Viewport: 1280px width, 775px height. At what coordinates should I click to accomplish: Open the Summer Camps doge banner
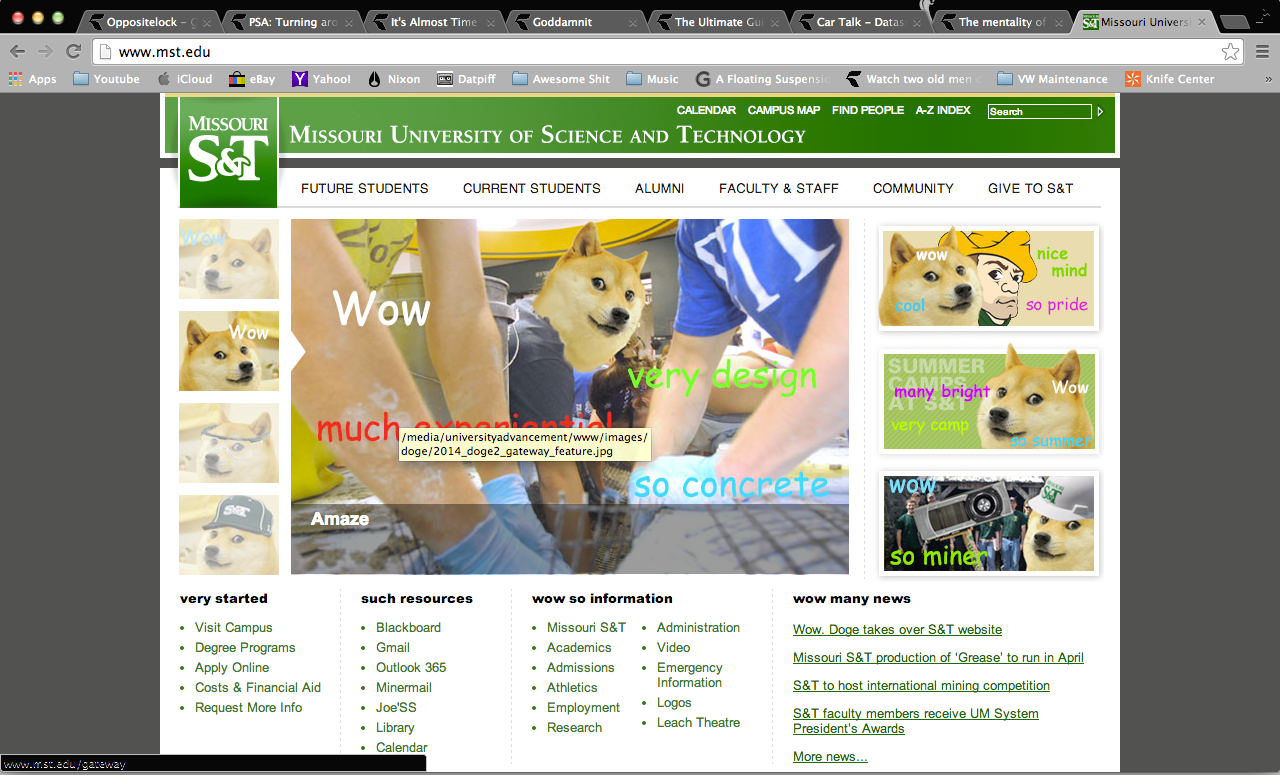tap(989, 401)
